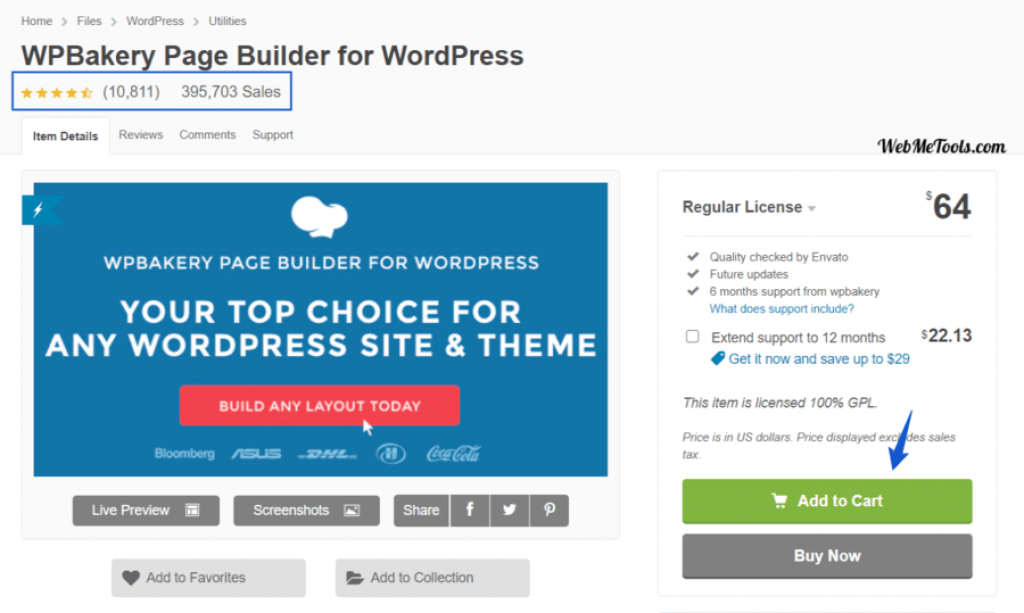Click "Quality checked by Envato" text
This screenshot has height=613, width=1024.
tap(779, 257)
